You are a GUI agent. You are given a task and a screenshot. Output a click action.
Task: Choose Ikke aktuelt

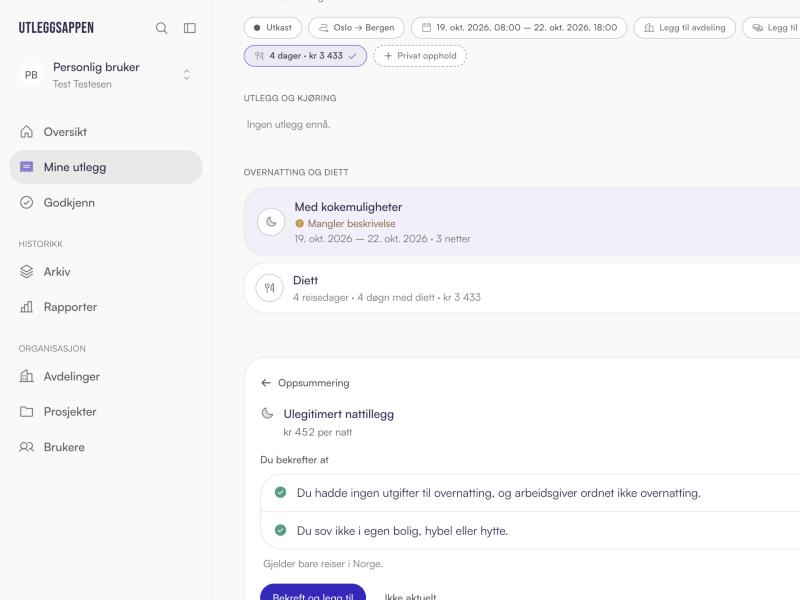pyautogui.click(x=410, y=596)
